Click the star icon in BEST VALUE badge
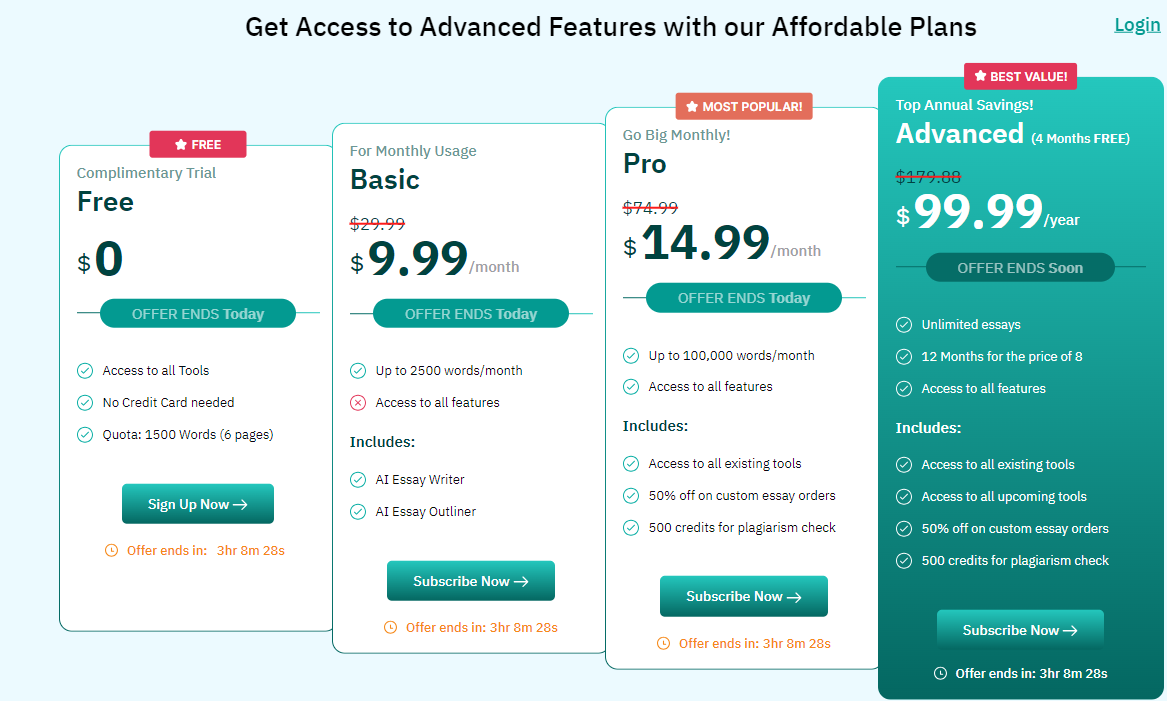The image size is (1167, 701). pyautogui.click(x=980, y=76)
